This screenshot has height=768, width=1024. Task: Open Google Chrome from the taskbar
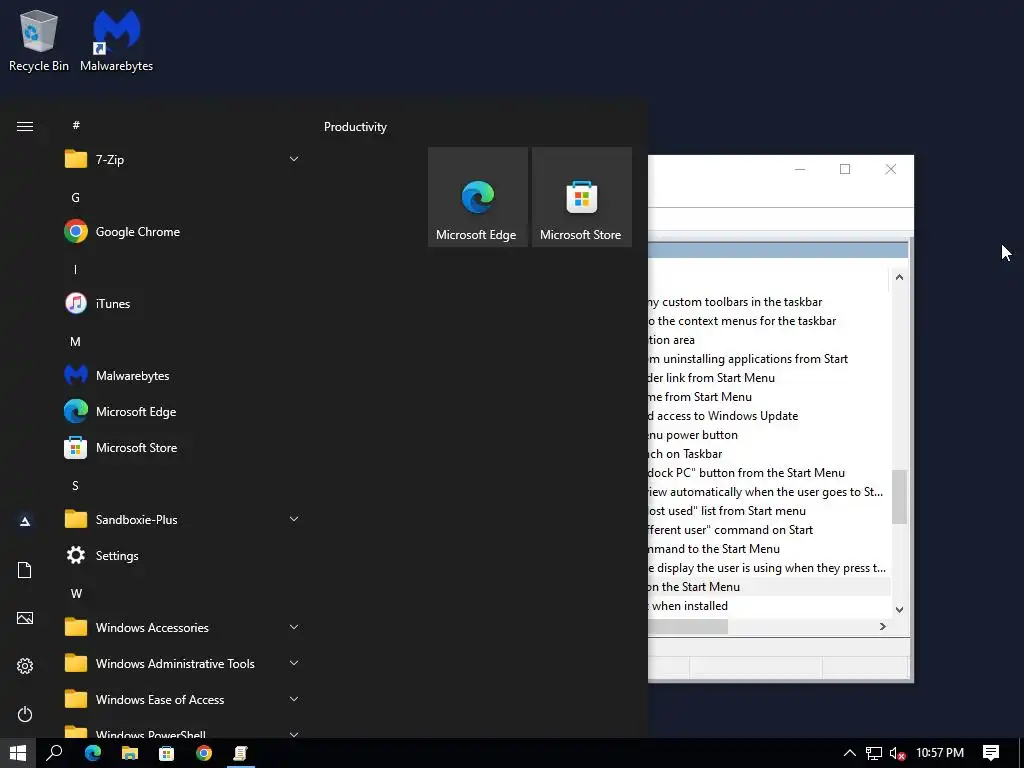pos(204,753)
